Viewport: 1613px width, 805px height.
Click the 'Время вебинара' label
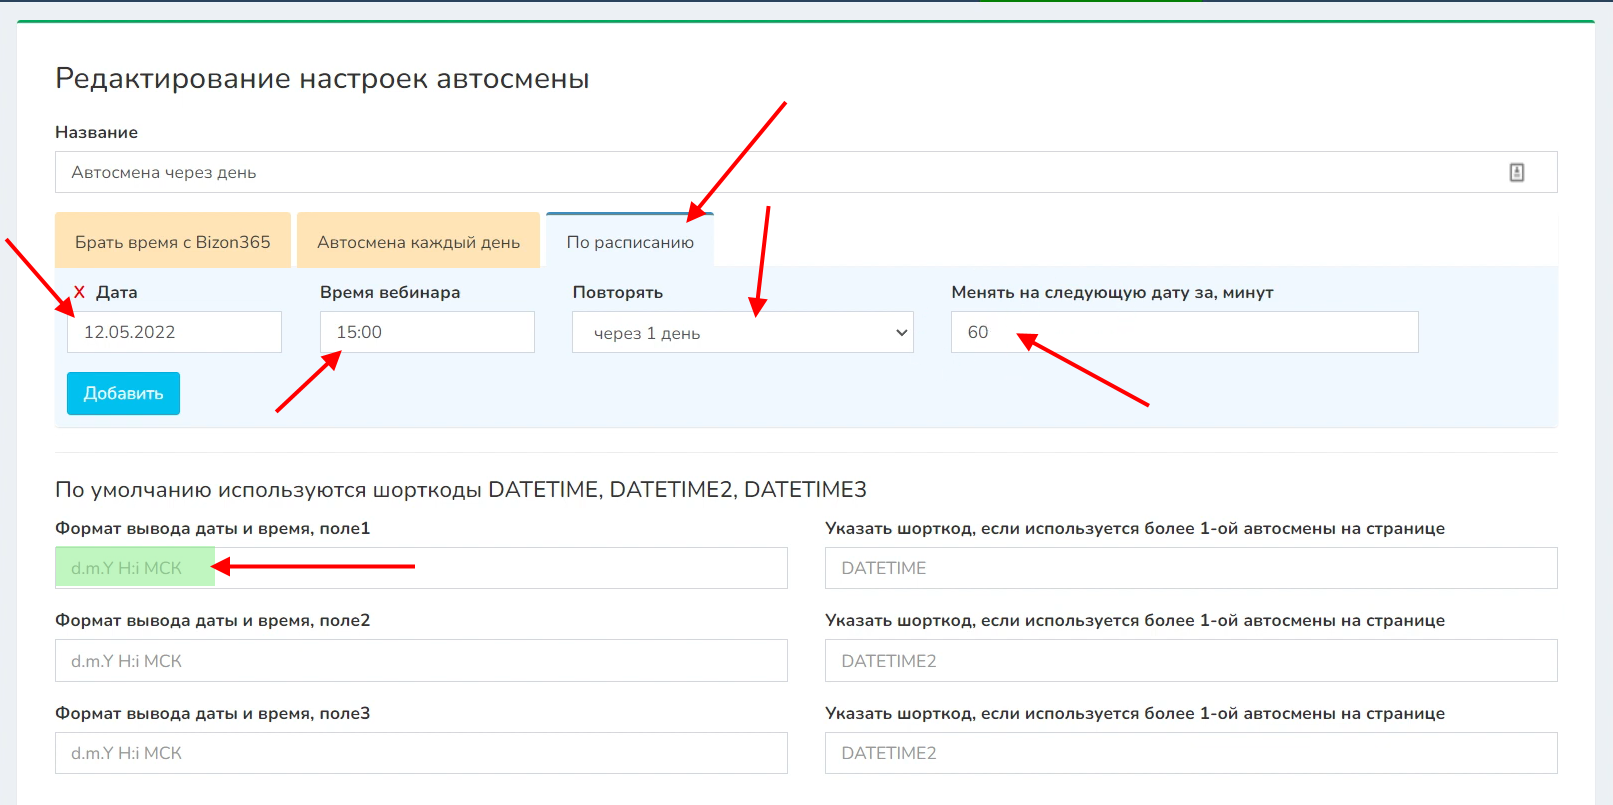[x=390, y=292]
